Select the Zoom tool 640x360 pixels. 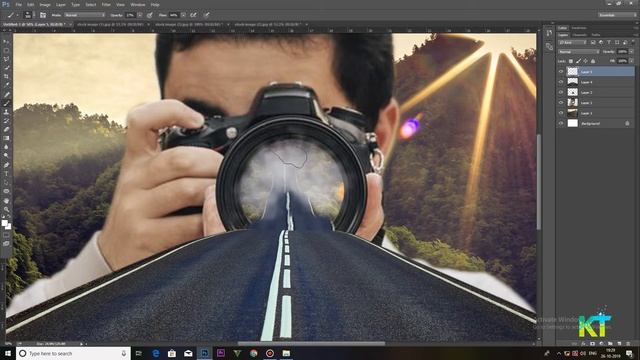6,209
